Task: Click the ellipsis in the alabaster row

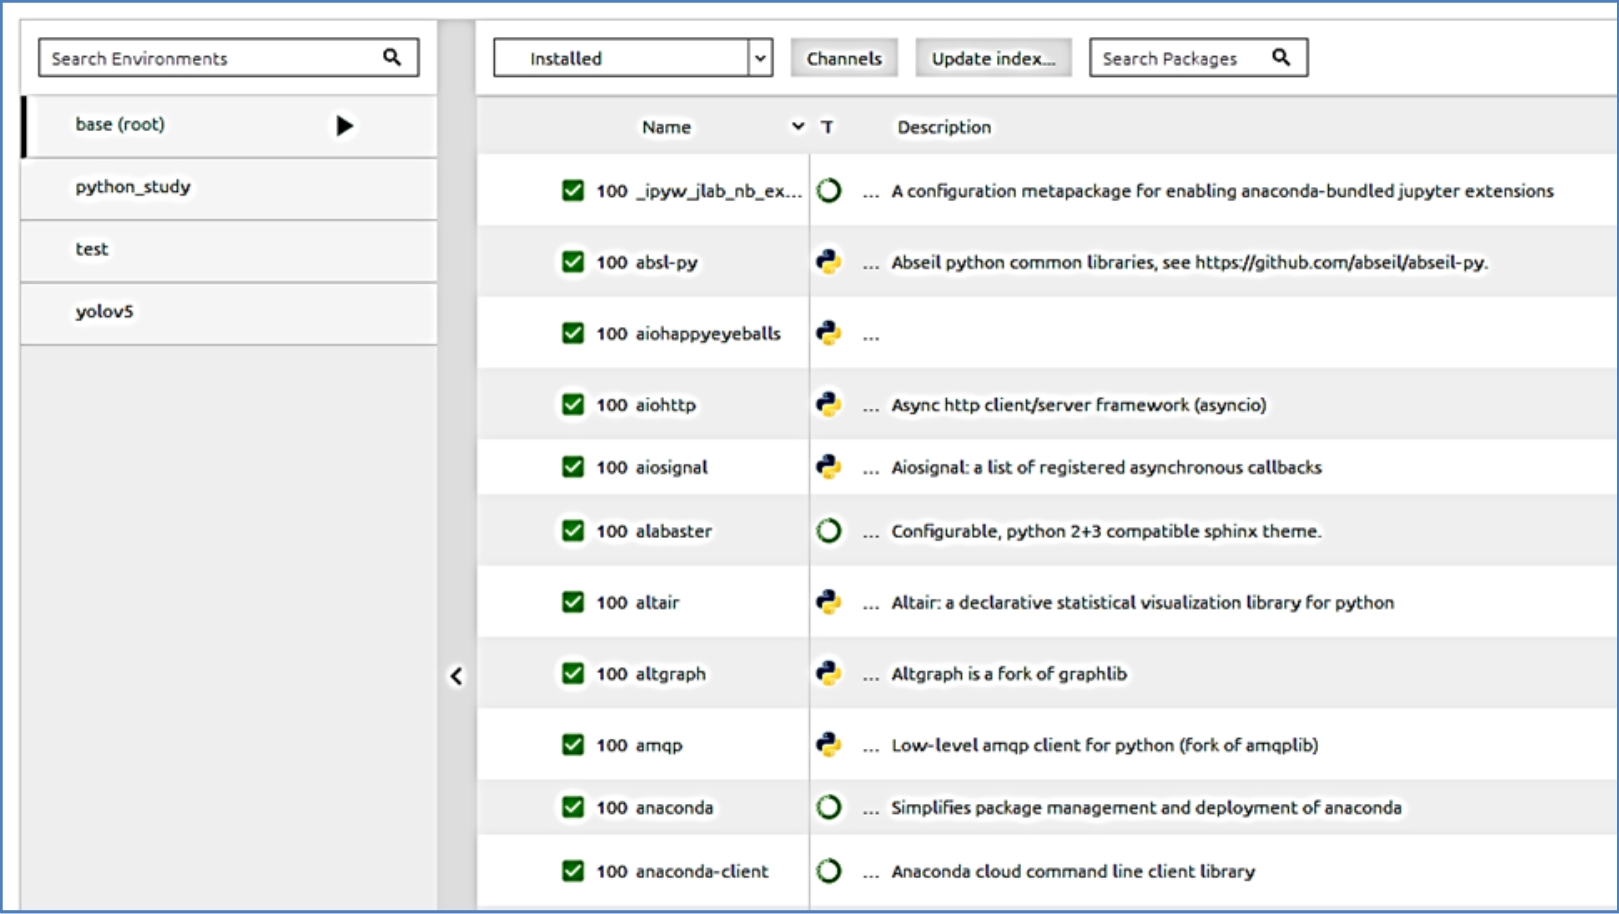Action: 871,535
